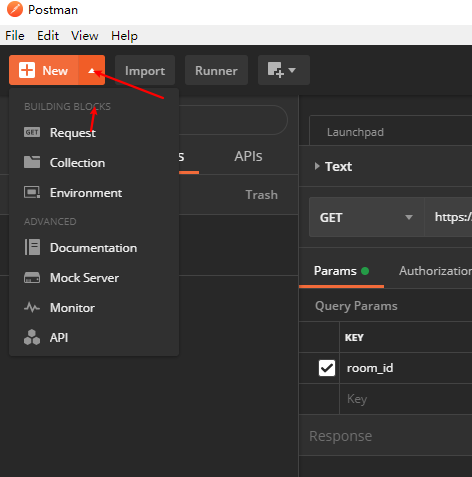The height and width of the screenshot is (477, 472).
Task: Click the plus icon on New button
Action: 27,70
